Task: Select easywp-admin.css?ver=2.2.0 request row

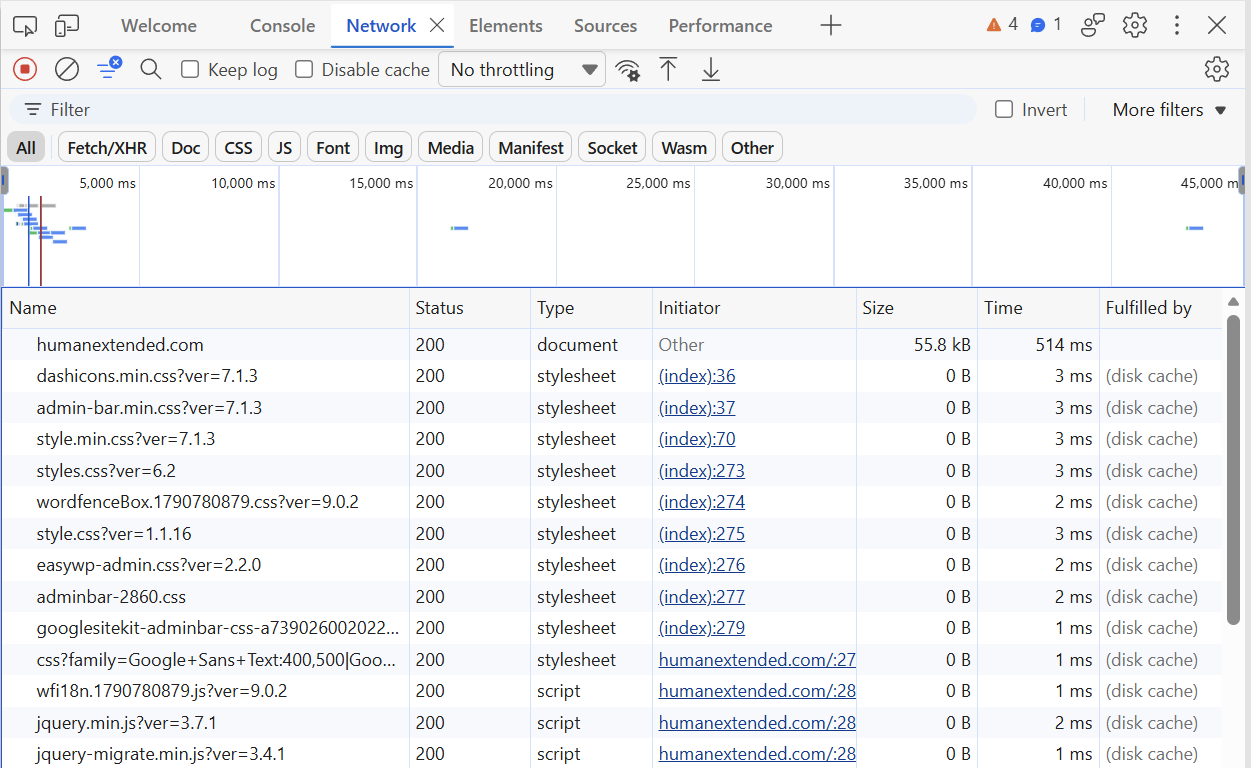Action: click(x=612, y=565)
